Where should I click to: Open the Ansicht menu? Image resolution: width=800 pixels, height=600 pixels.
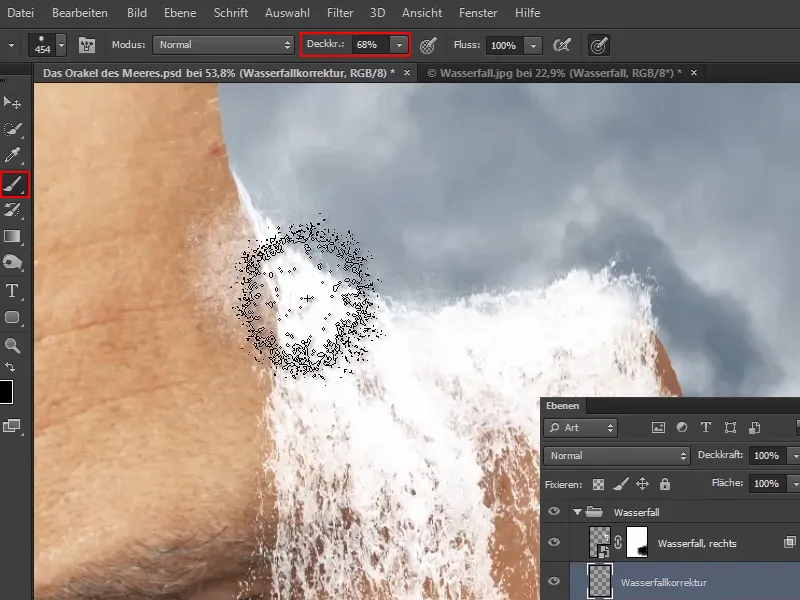(x=422, y=13)
